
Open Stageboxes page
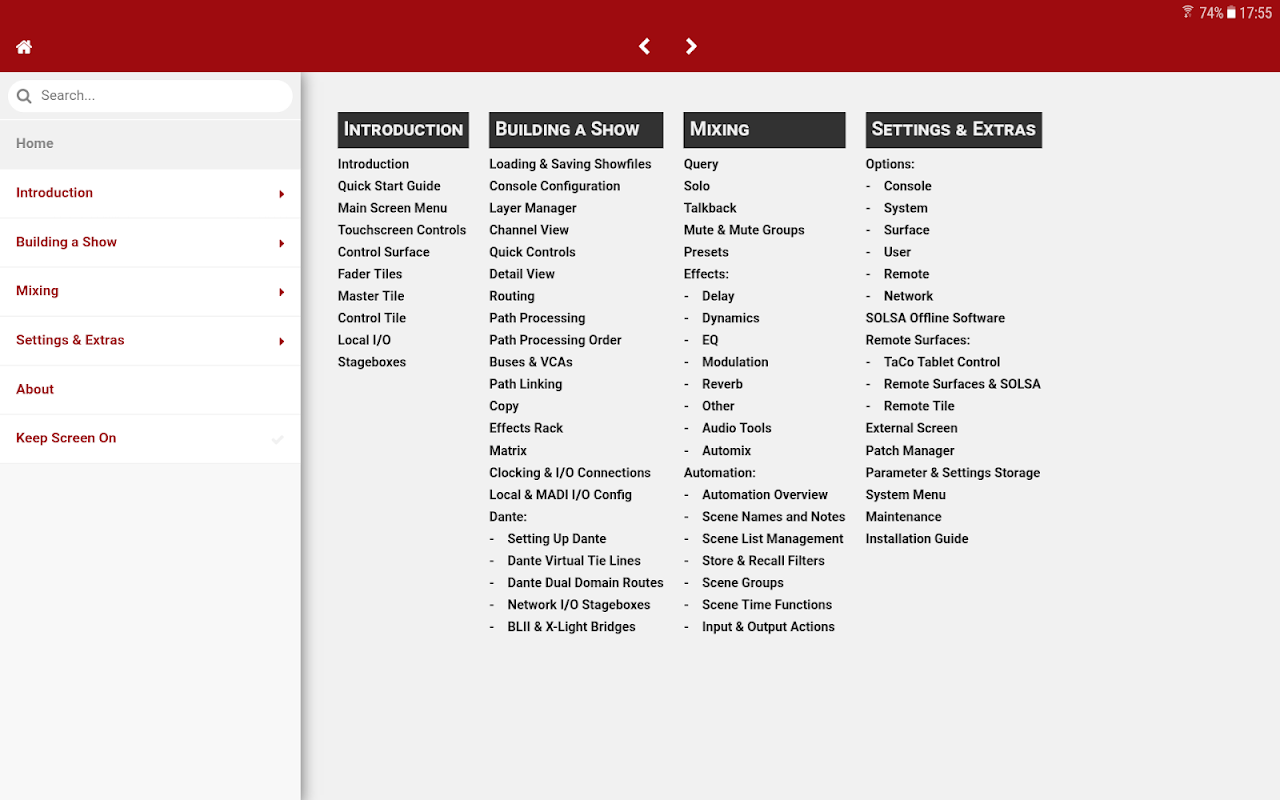372,362
